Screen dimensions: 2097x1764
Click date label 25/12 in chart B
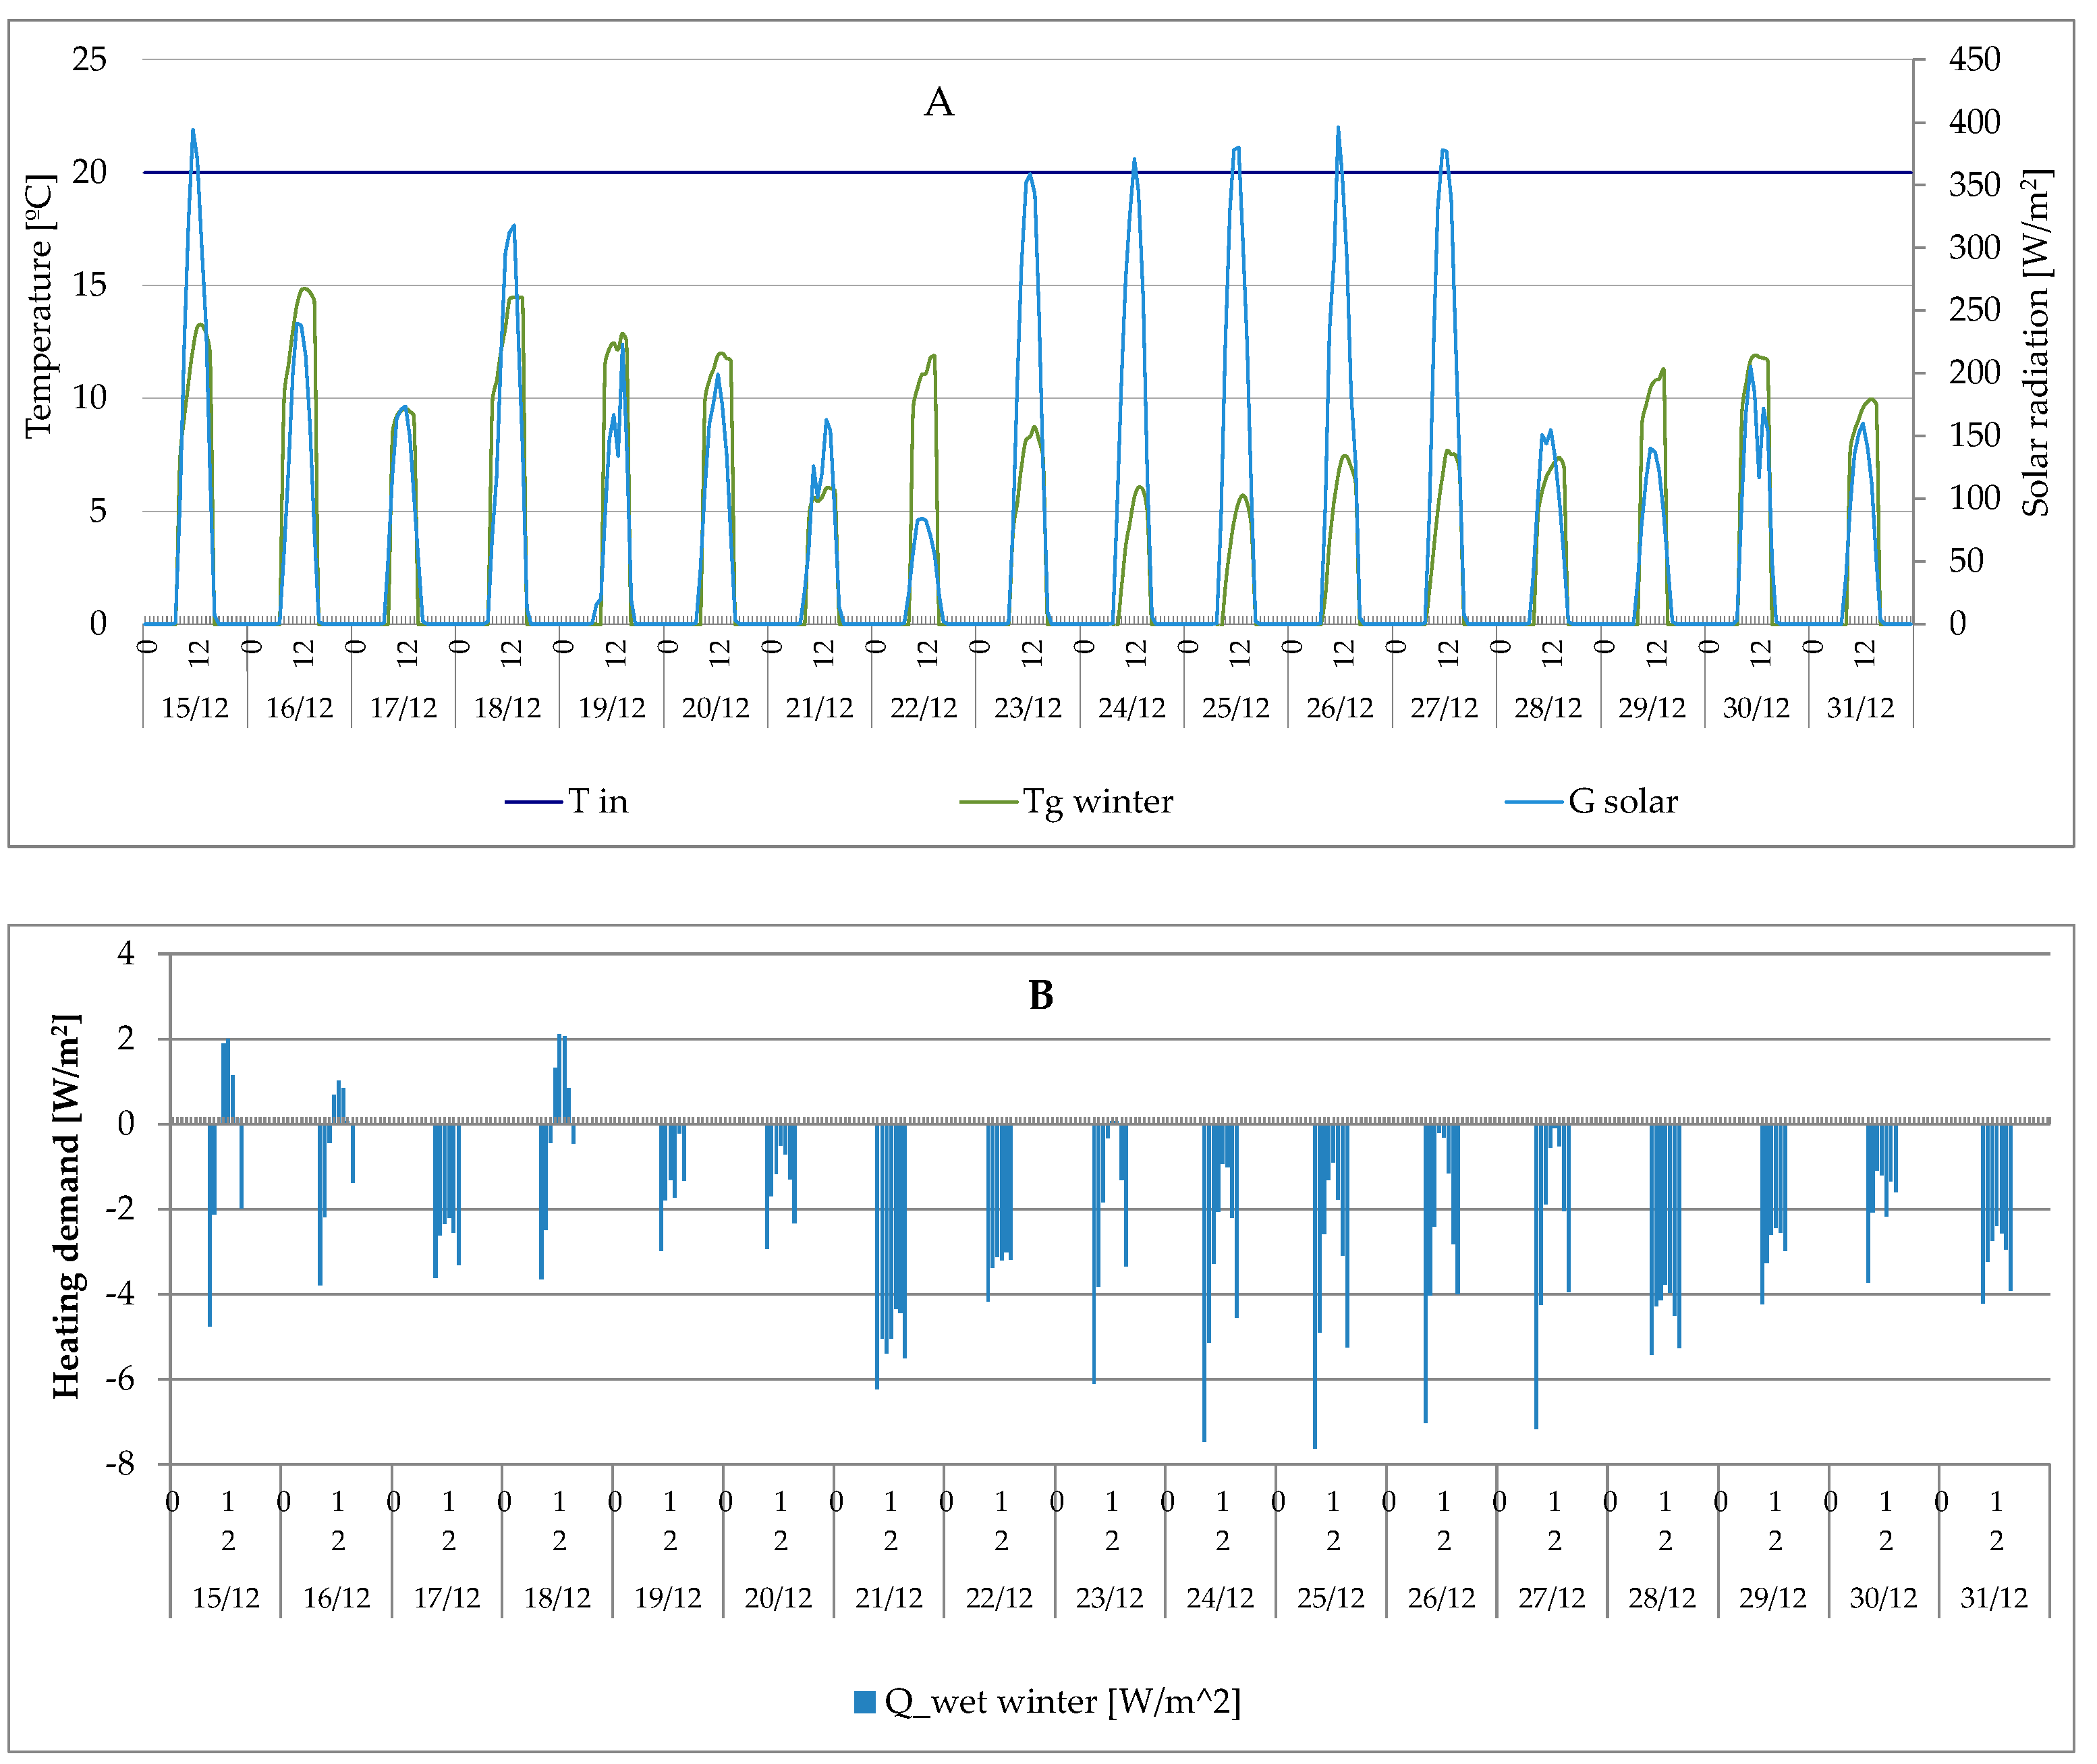click(1330, 1598)
